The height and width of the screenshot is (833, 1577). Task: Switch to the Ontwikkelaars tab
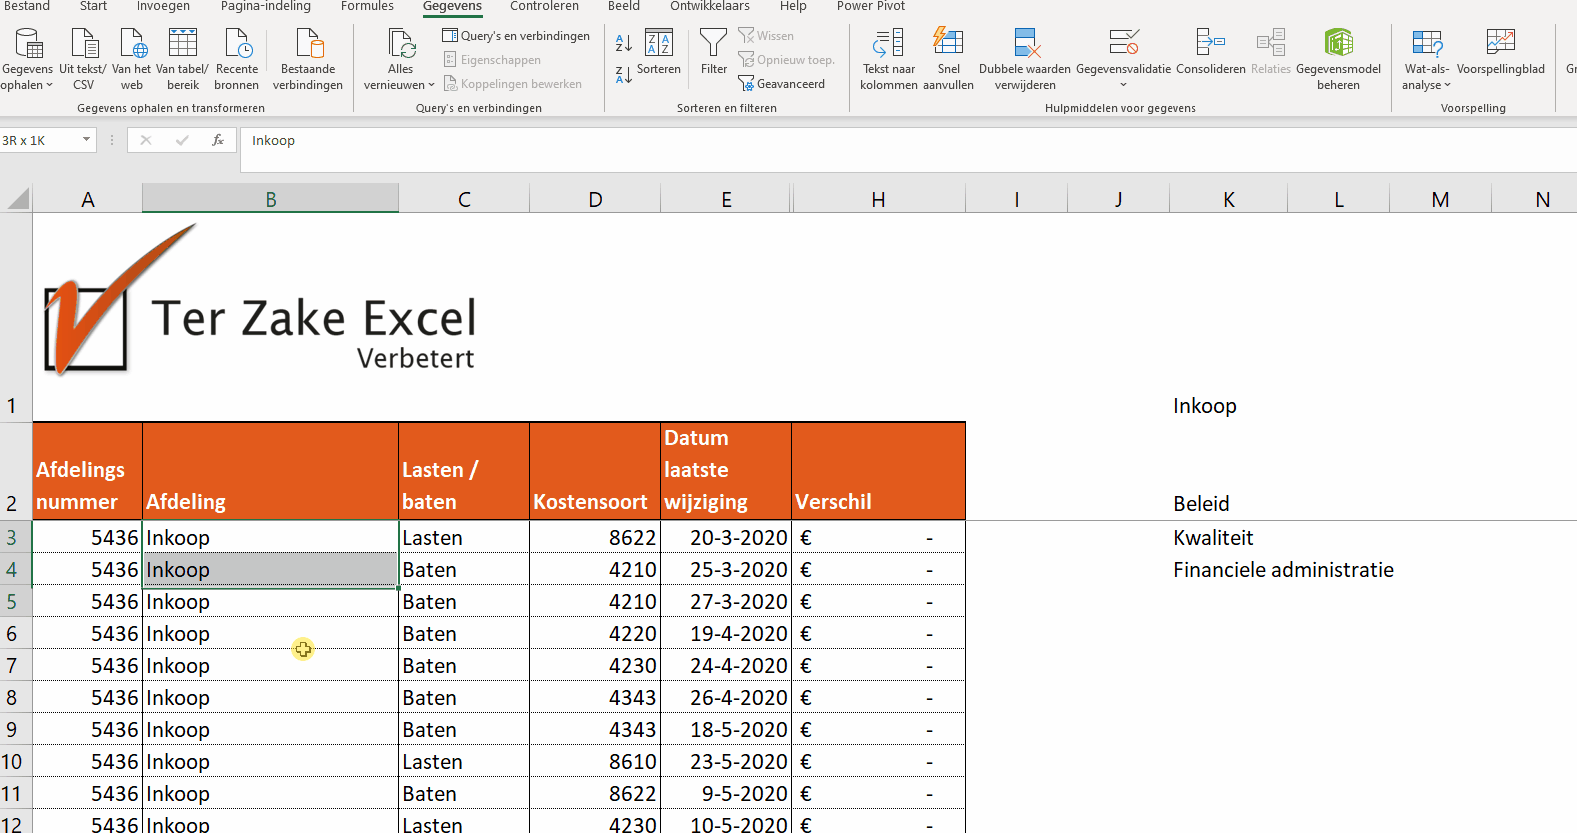pos(710,6)
